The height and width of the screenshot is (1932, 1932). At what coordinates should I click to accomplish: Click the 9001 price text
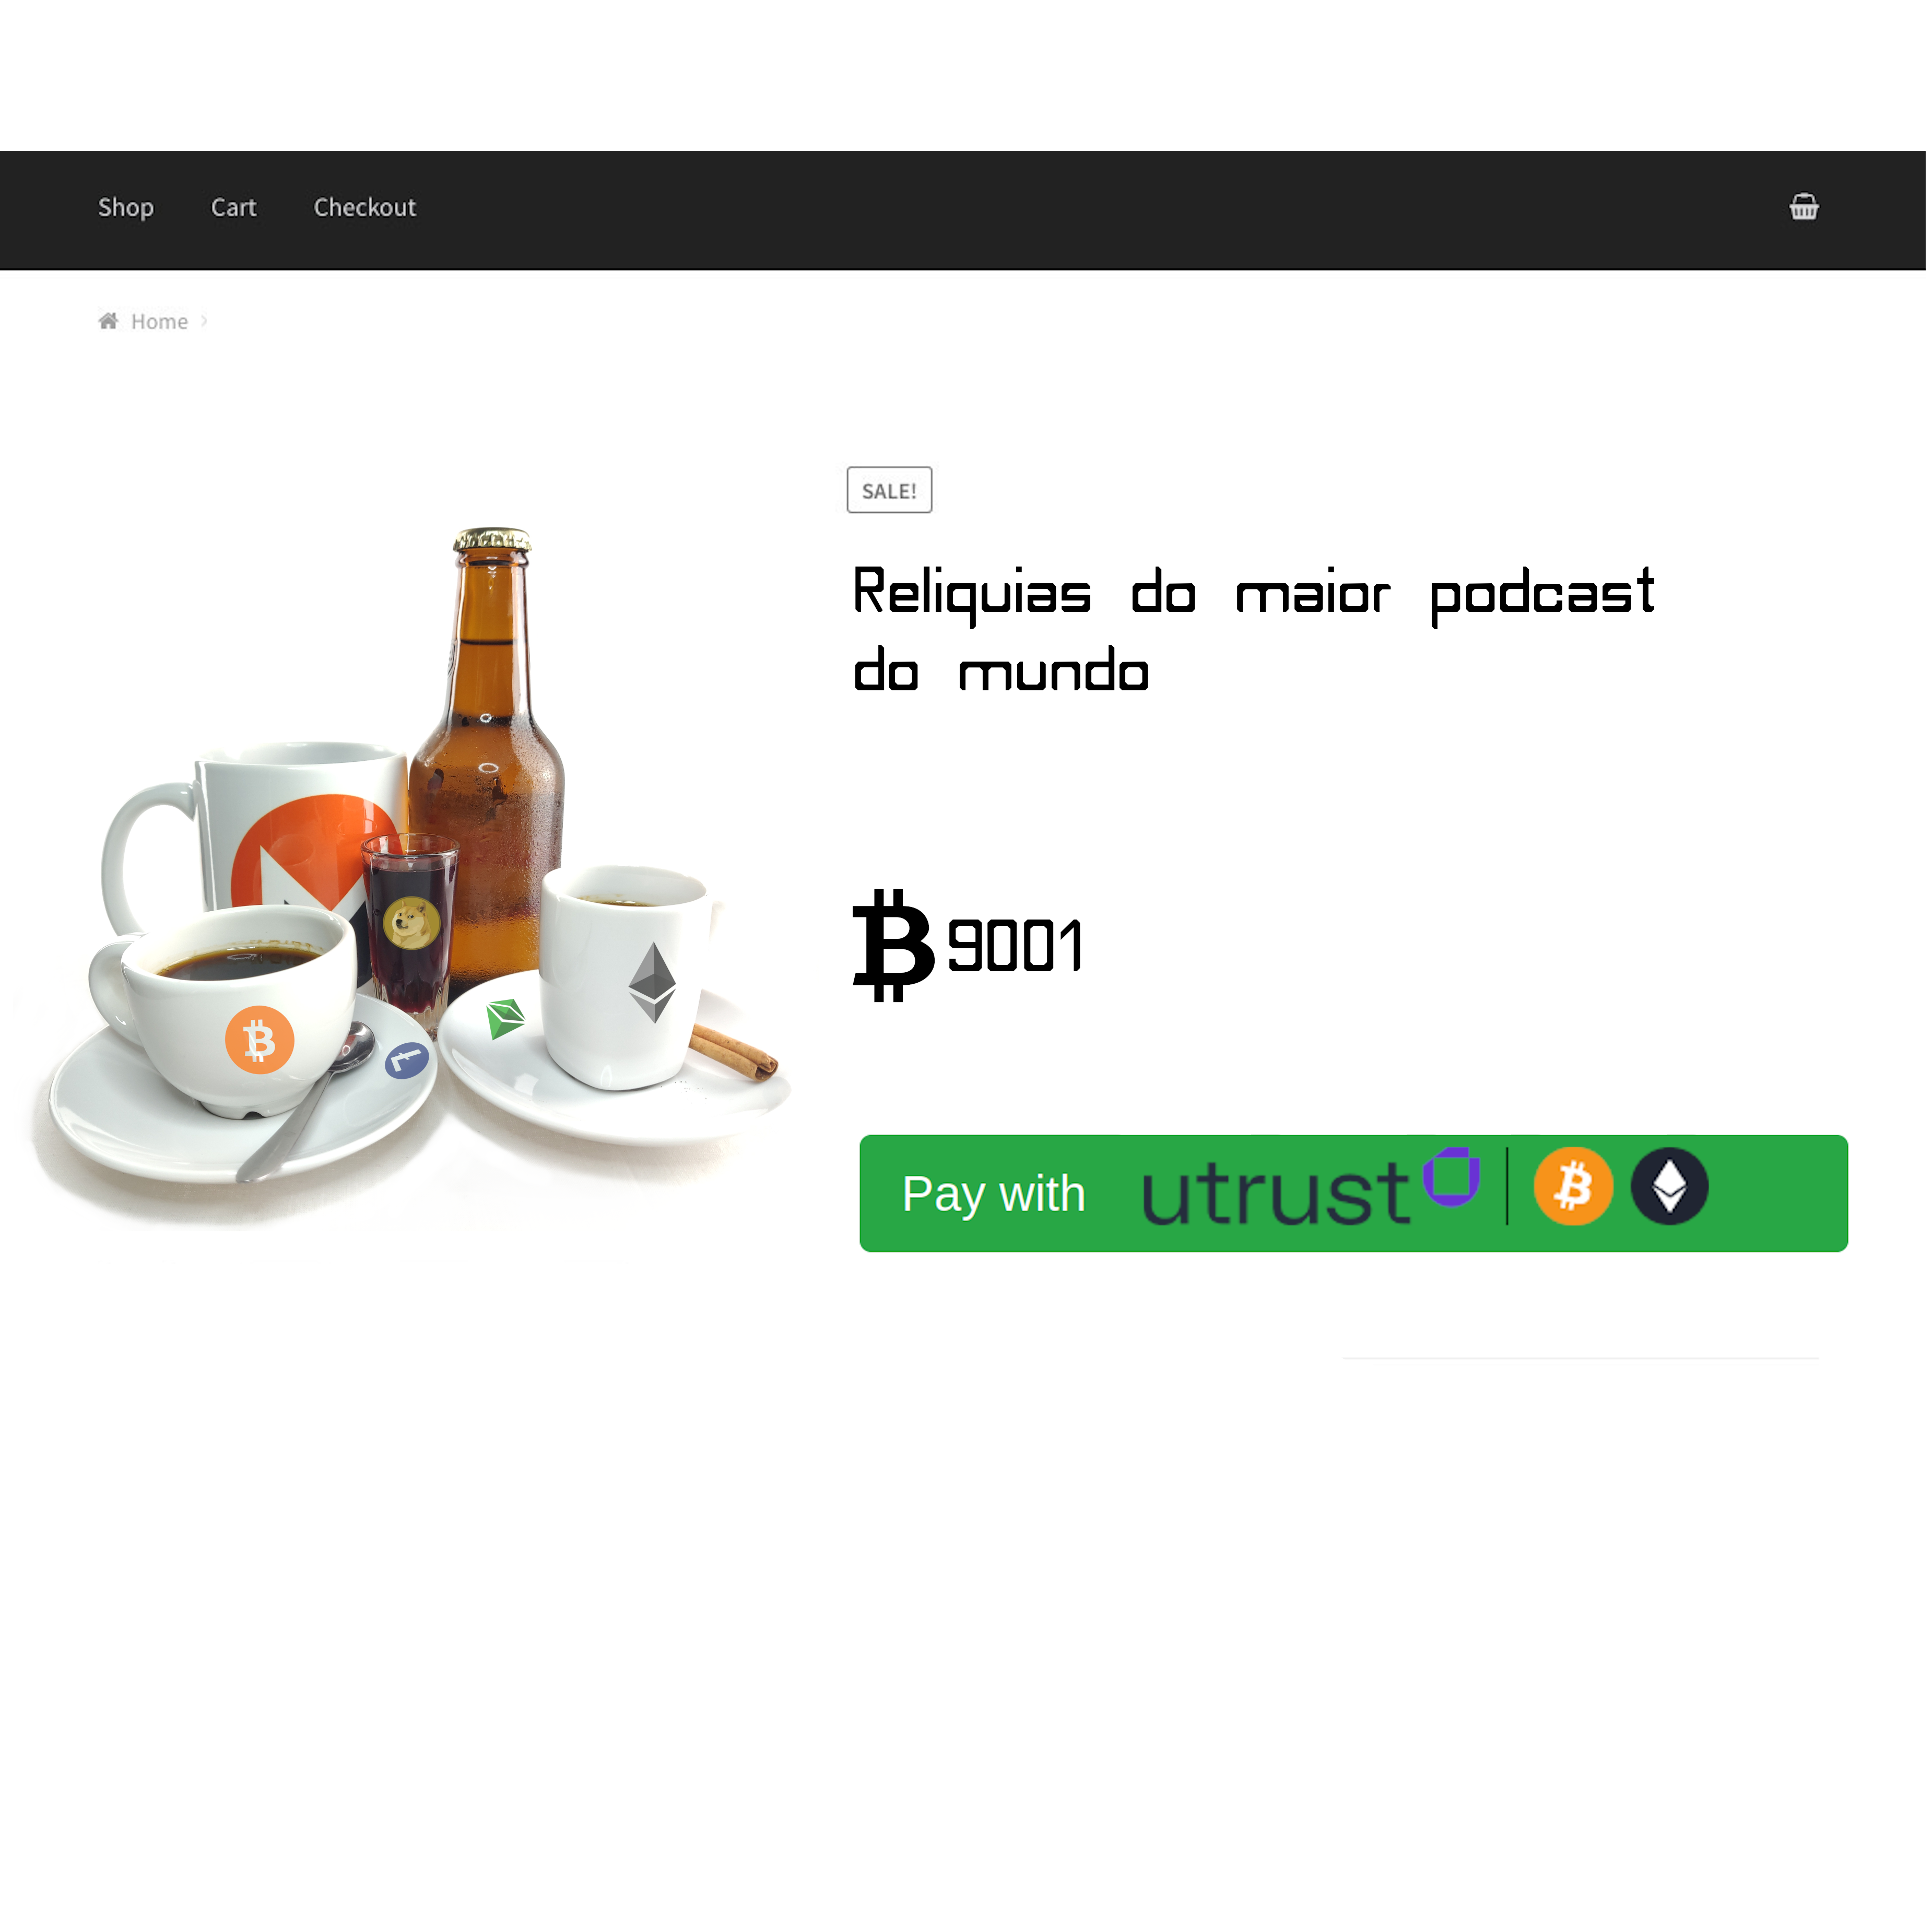point(1015,946)
